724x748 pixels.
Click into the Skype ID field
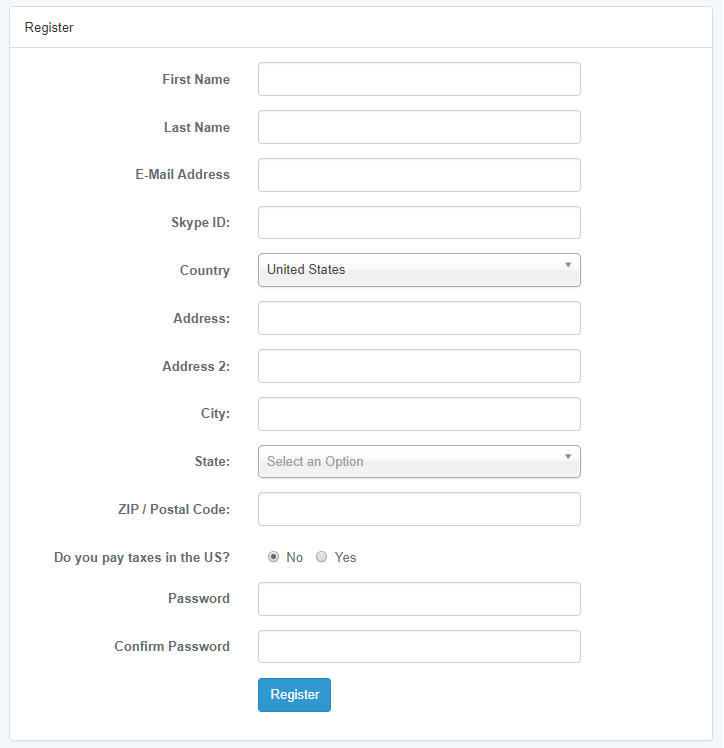(419, 223)
